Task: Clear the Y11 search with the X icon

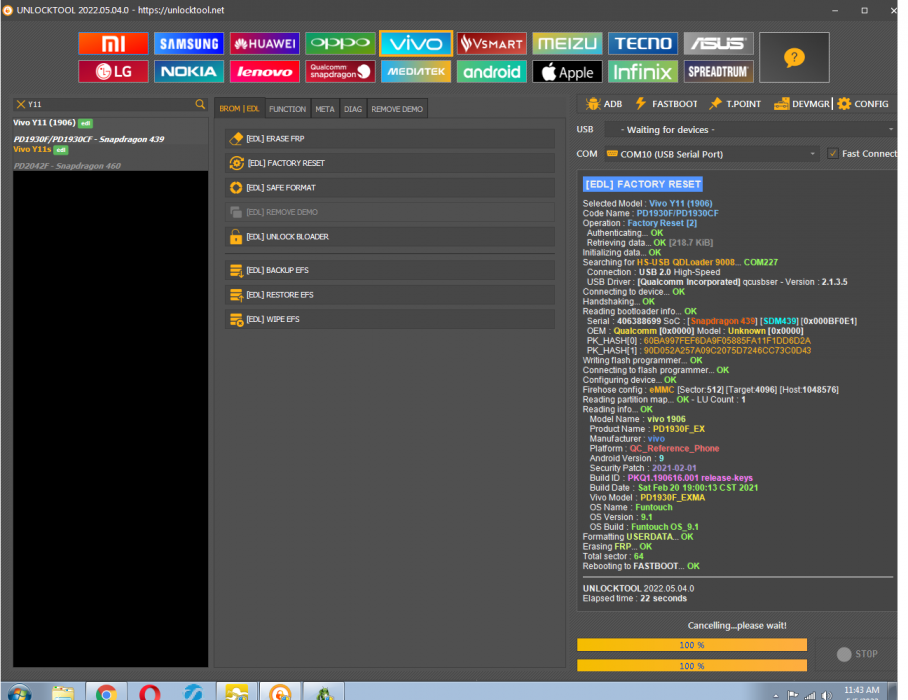Action: point(21,104)
